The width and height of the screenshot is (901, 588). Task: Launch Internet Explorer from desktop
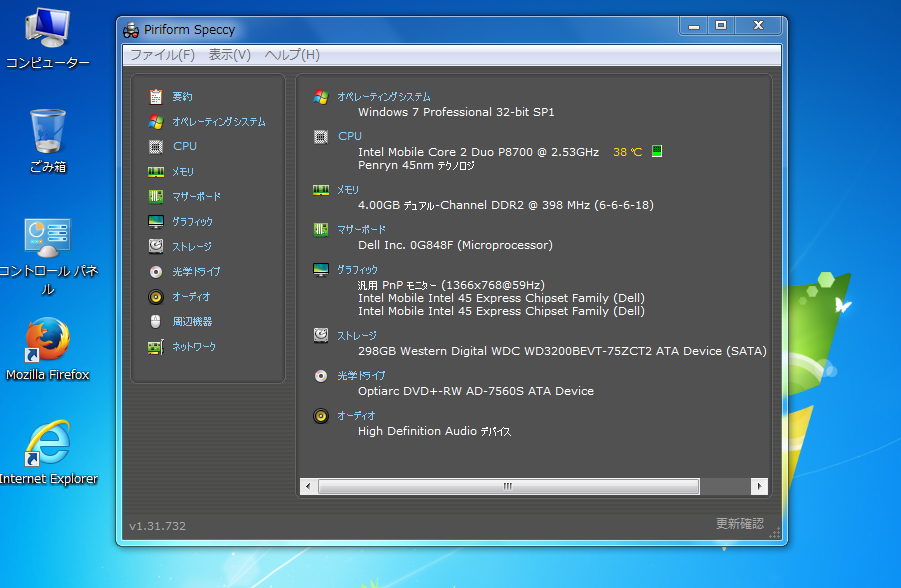(48, 453)
